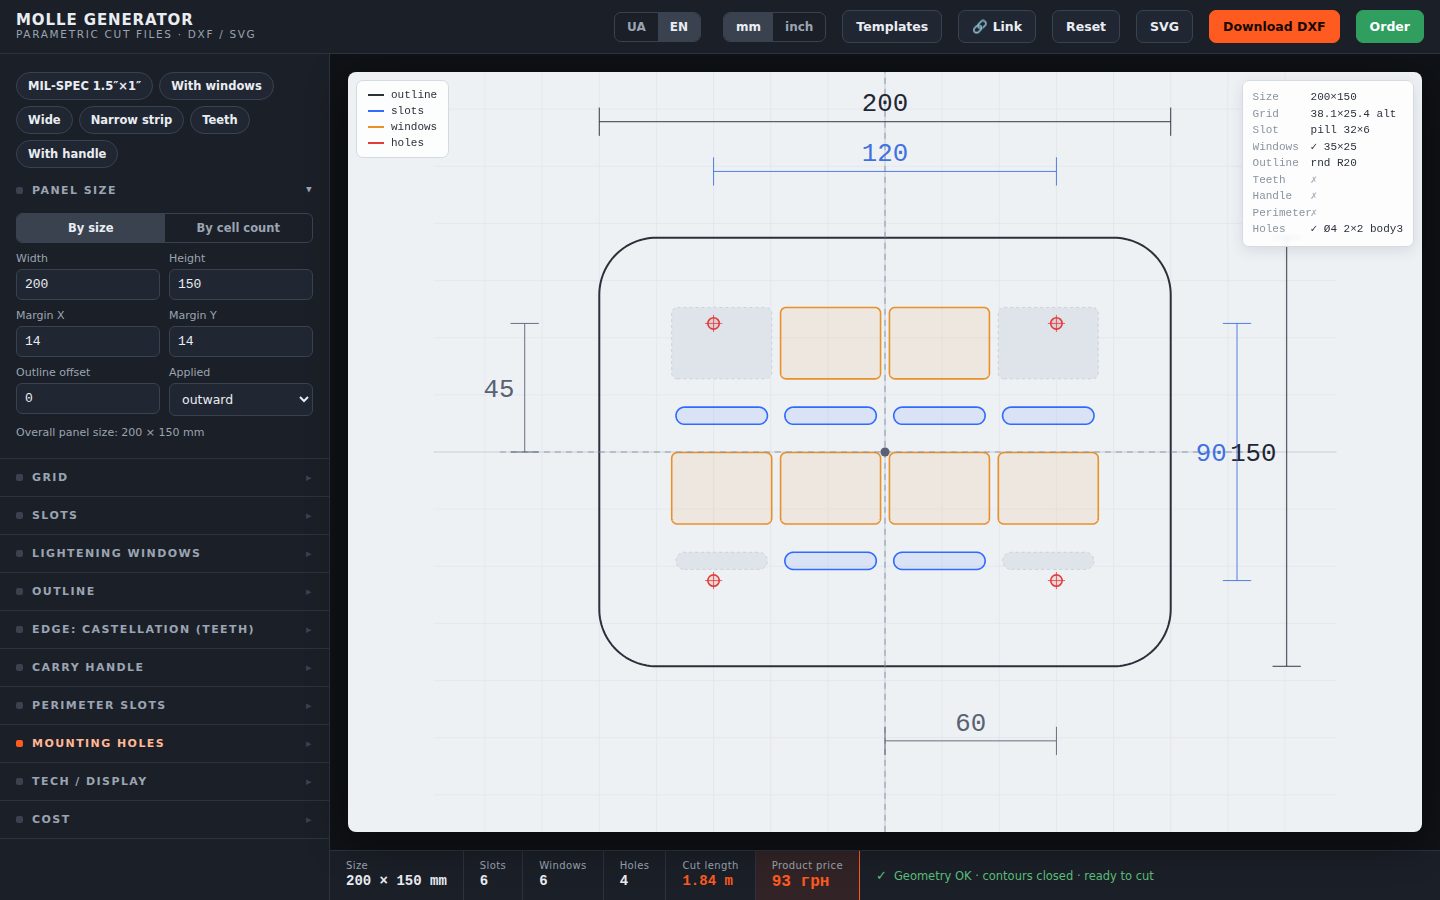Expand the Lightening Windows section
Viewport: 1440px width, 900px height.
(165, 554)
